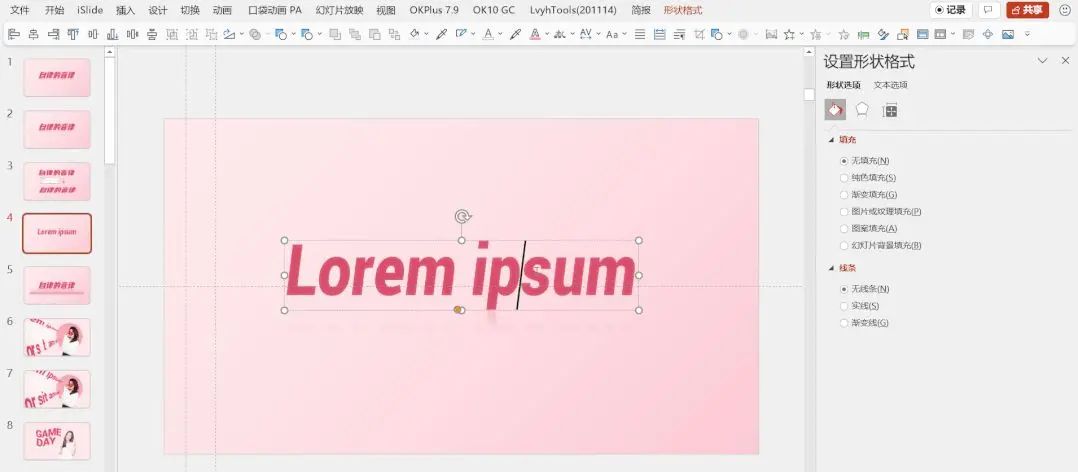Switch to the 插入 ribbon tab
1078x472 pixels.
[x=126, y=10]
